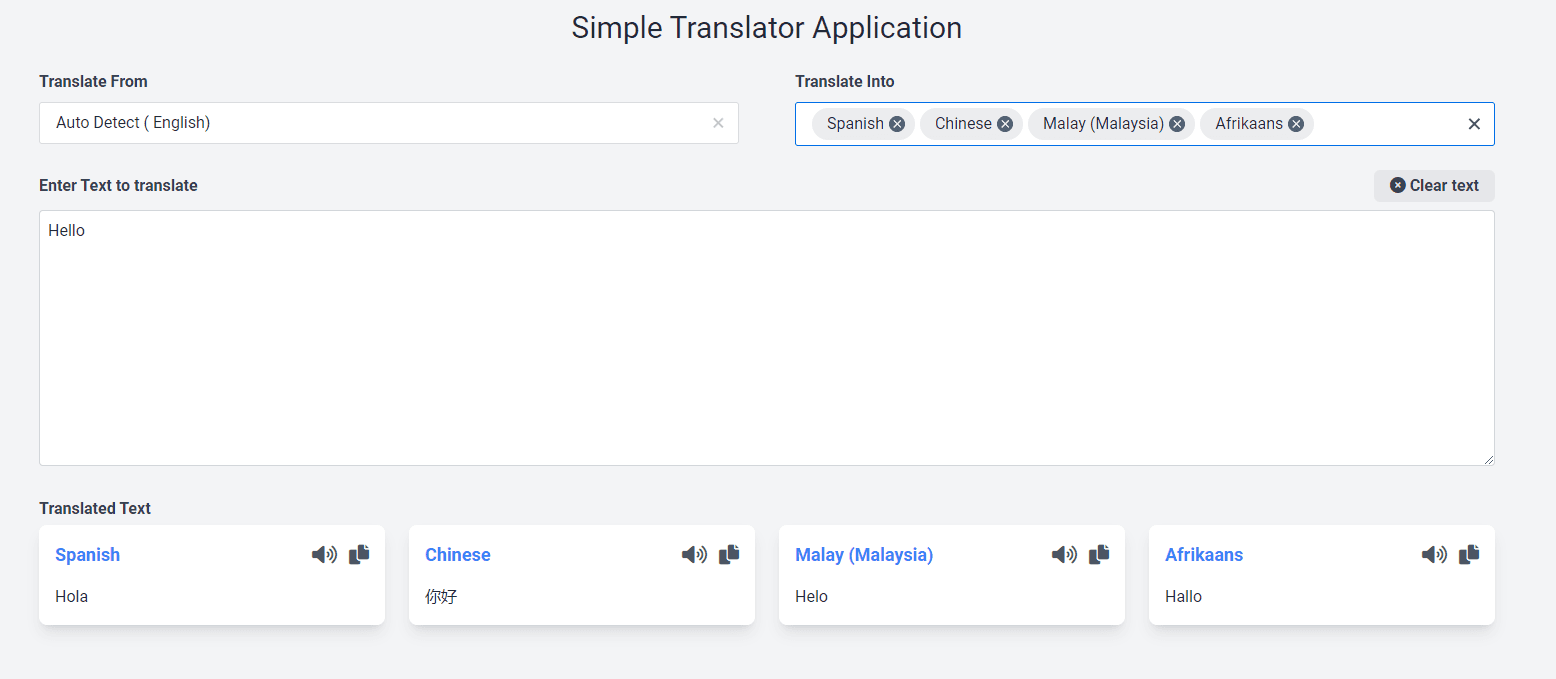Clear the Auto Detect source language selection
This screenshot has height=679, width=1556.
pyautogui.click(x=718, y=122)
